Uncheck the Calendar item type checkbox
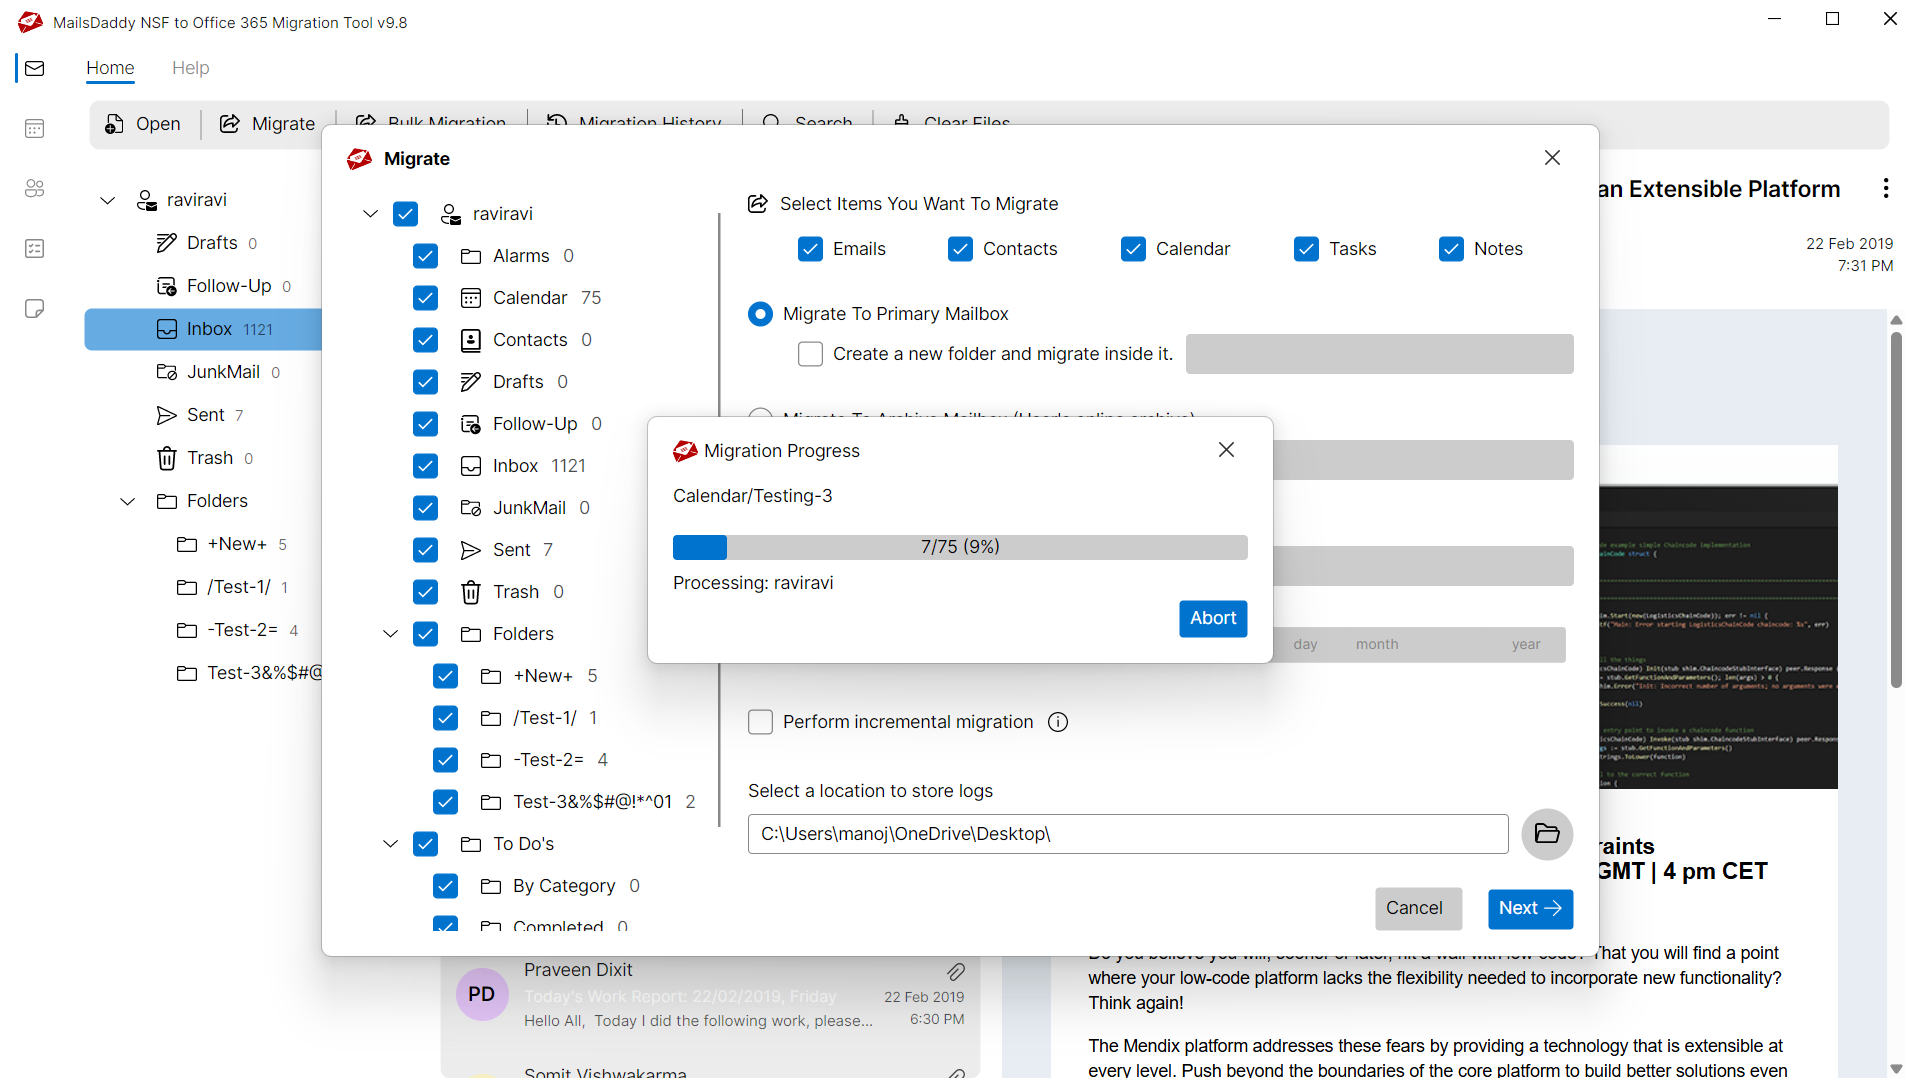This screenshot has width=1917, height=1078. pos(1133,249)
